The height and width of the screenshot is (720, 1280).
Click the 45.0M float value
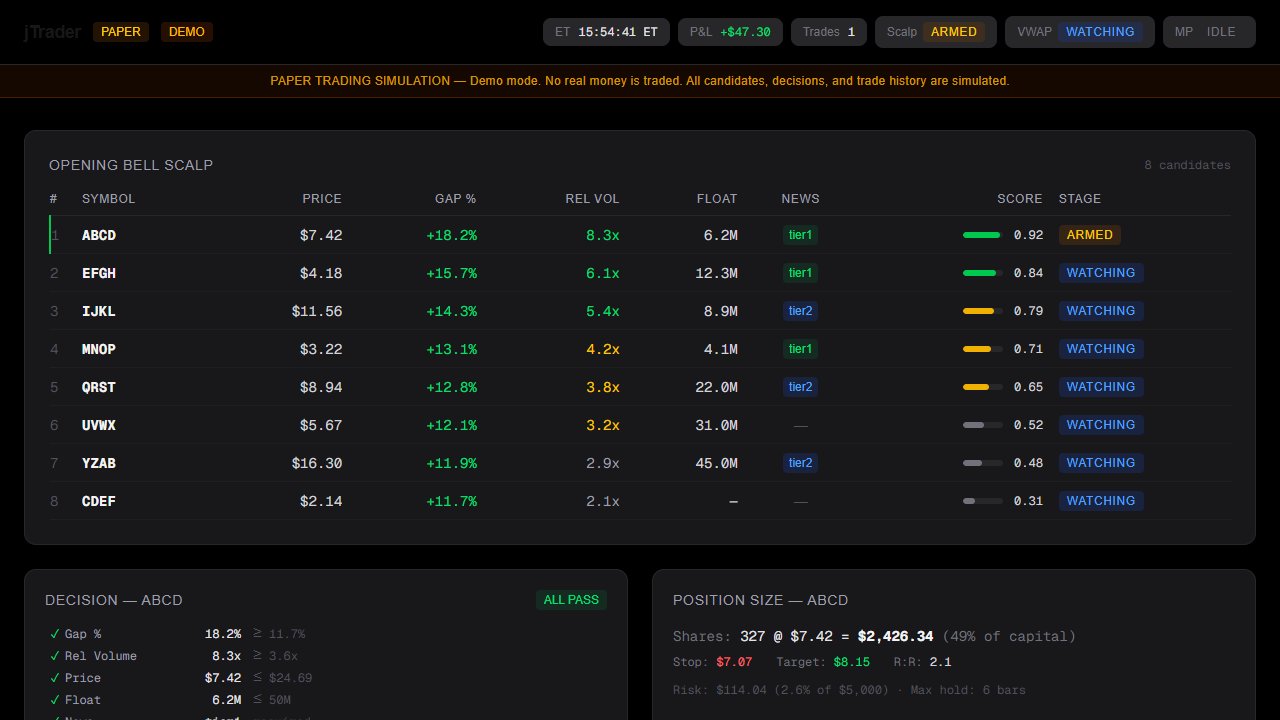click(x=717, y=463)
